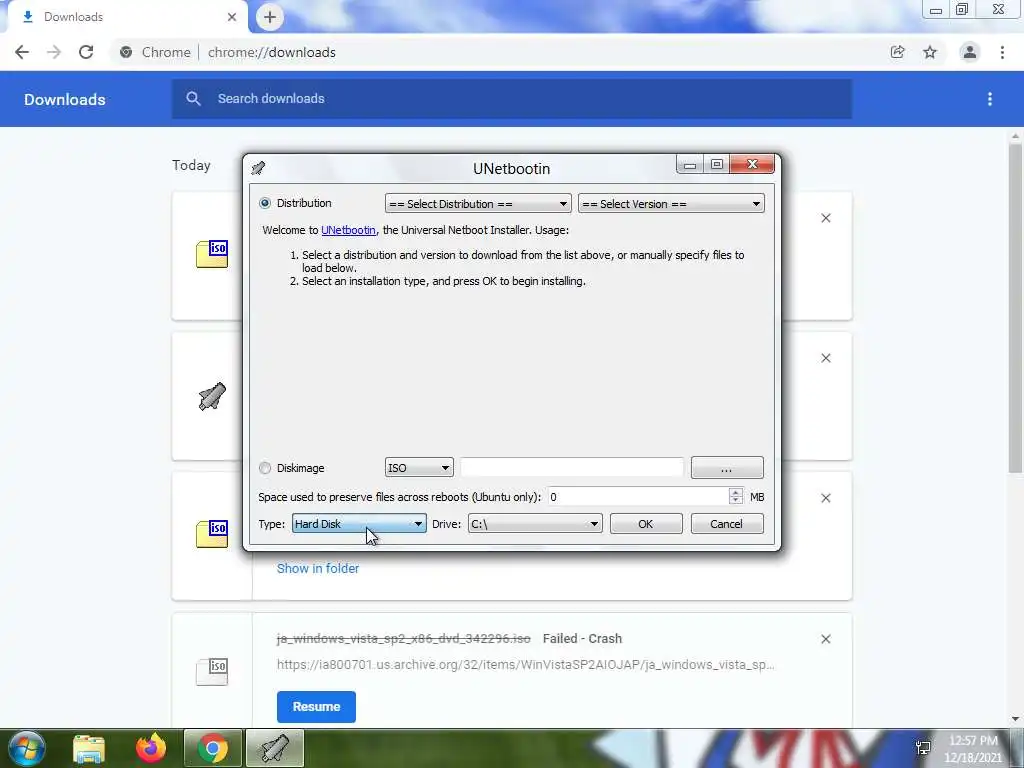Decrease persistence space with down arrow
This screenshot has height=768, width=1024.
click(736, 502)
